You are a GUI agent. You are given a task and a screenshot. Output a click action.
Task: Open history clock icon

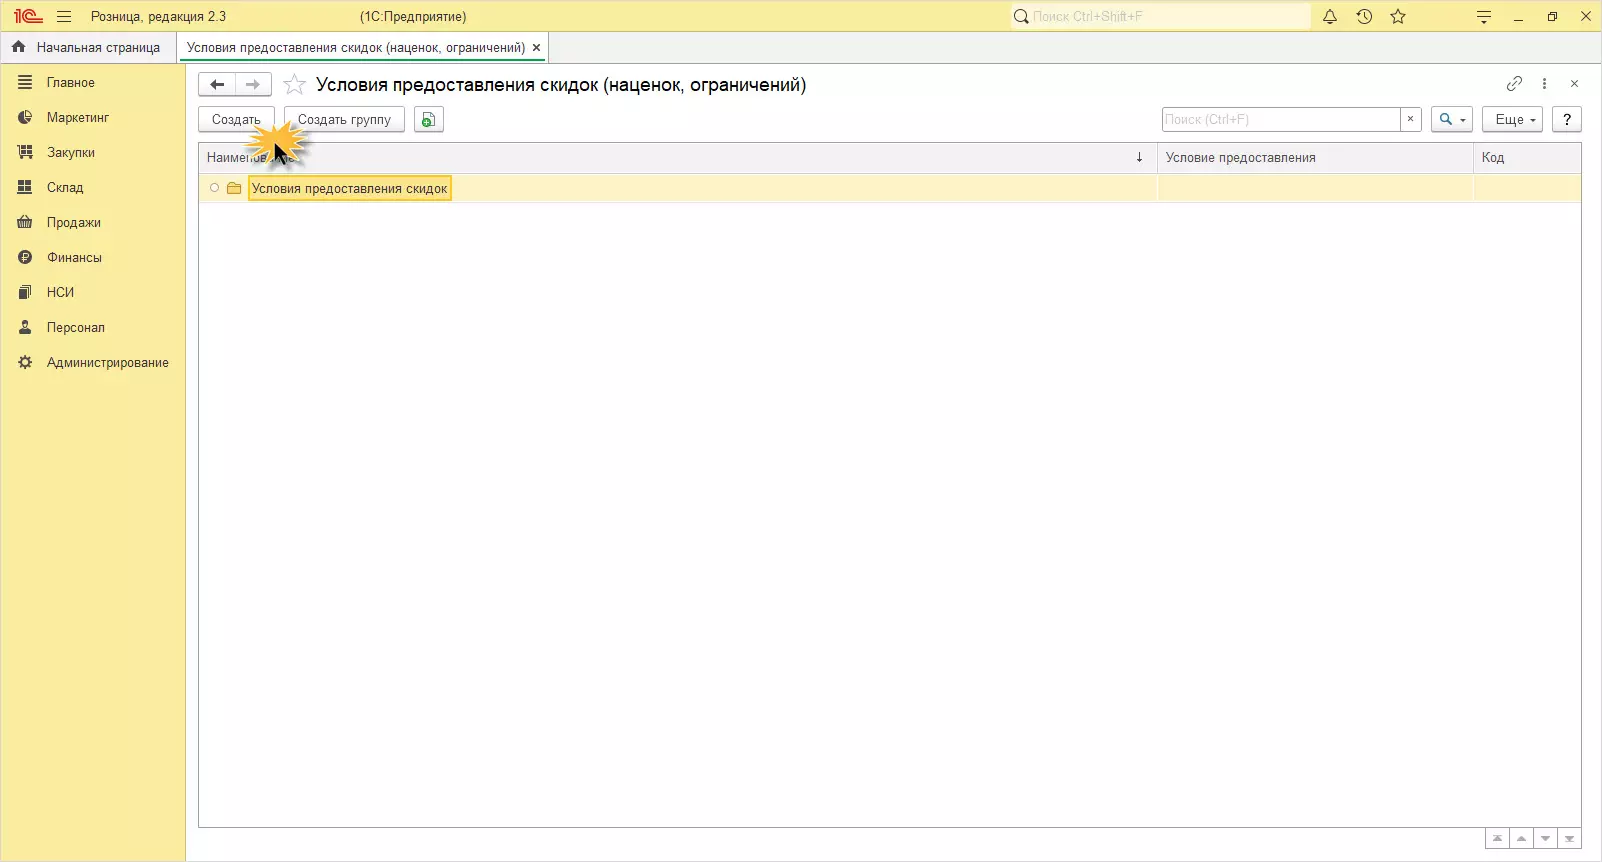point(1364,17)
